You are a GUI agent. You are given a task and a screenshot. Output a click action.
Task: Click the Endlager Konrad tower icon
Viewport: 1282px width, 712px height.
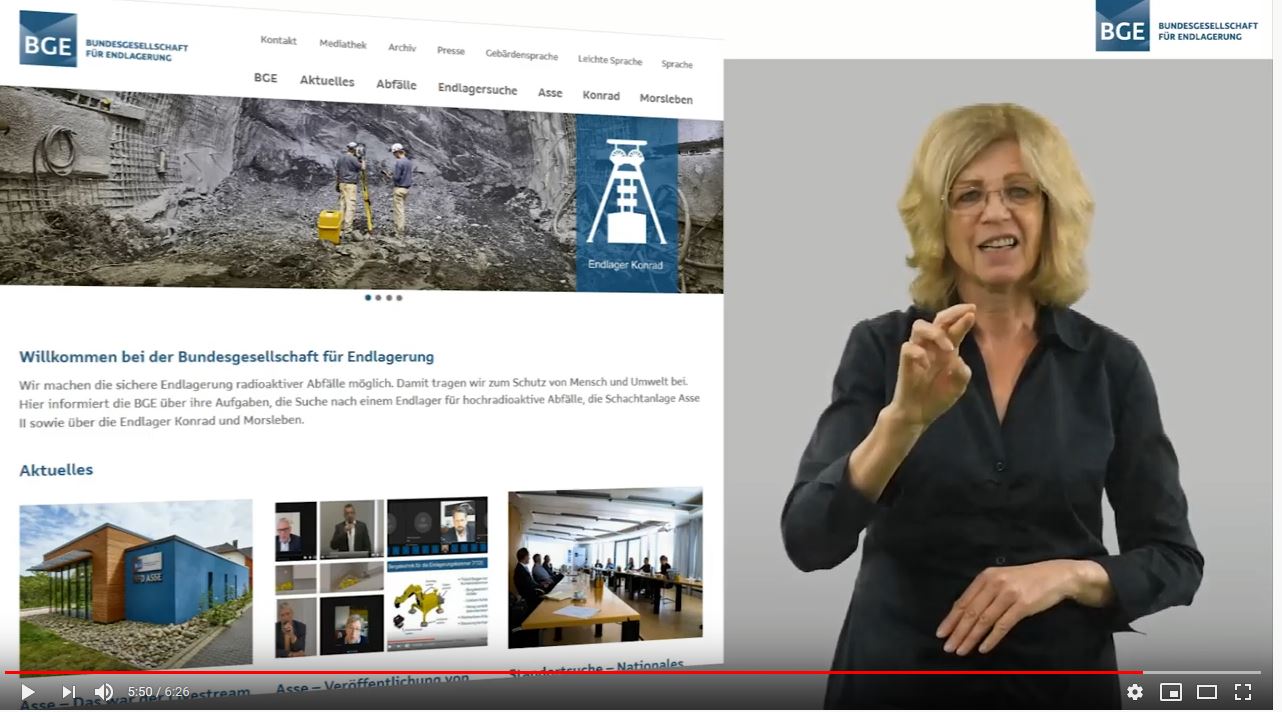(627, 192)
